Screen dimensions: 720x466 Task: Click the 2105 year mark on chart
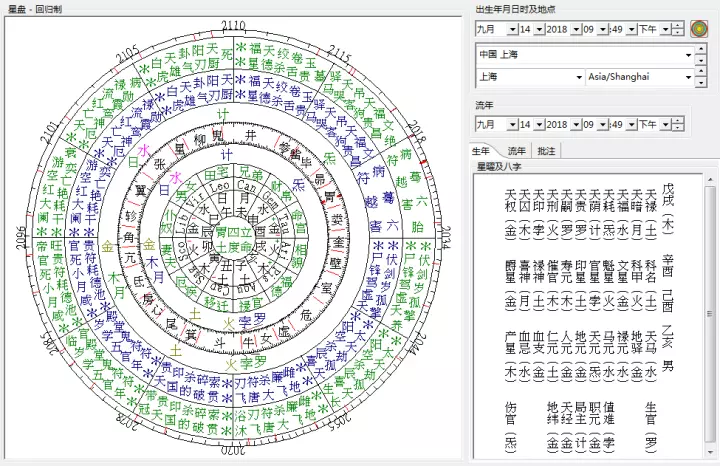tap(127, 55)
